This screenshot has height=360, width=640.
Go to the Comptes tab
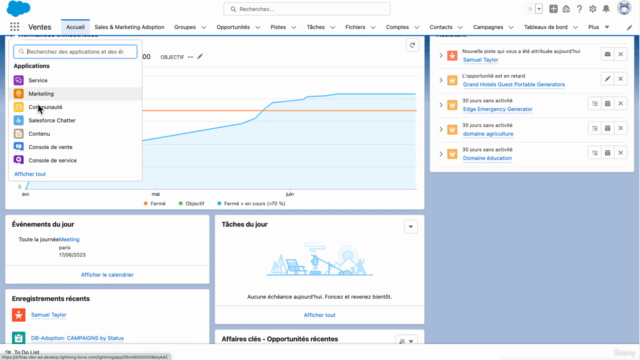[397, 27]
